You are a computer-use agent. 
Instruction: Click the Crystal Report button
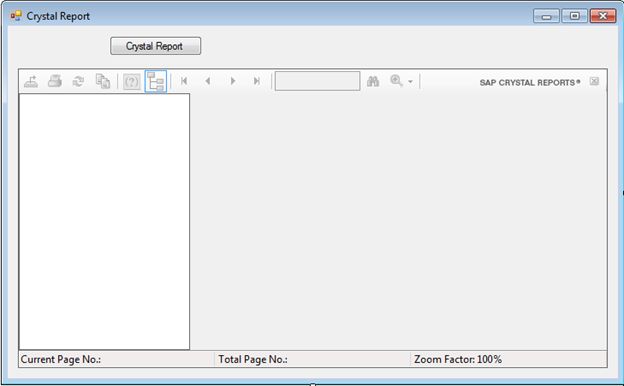156,46
